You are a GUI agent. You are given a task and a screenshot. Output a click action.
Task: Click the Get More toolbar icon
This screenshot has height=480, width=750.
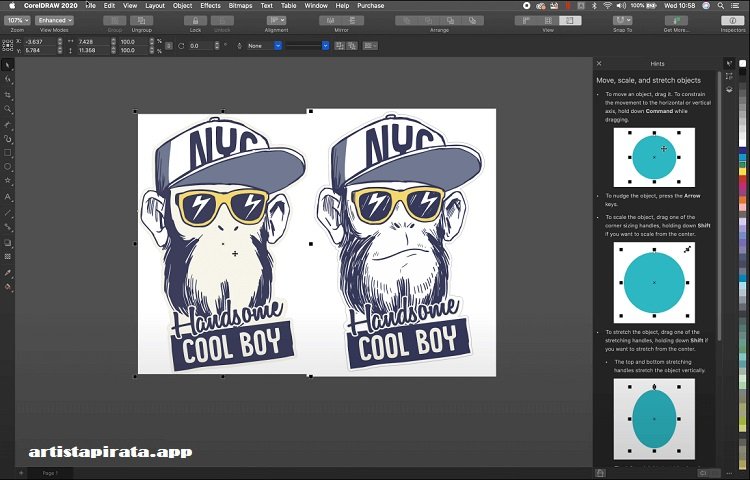pyautogui.click(x=676, y=21)
